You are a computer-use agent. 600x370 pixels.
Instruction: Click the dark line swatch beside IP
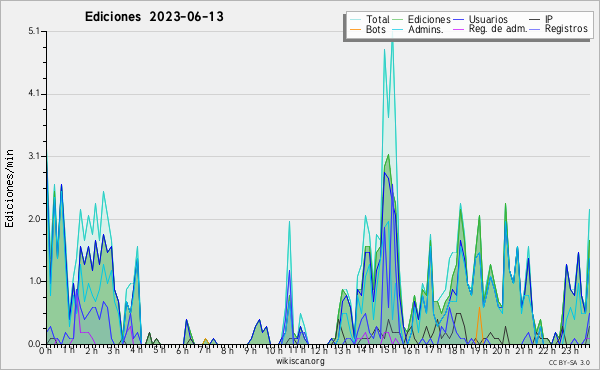tap(535, 20)
